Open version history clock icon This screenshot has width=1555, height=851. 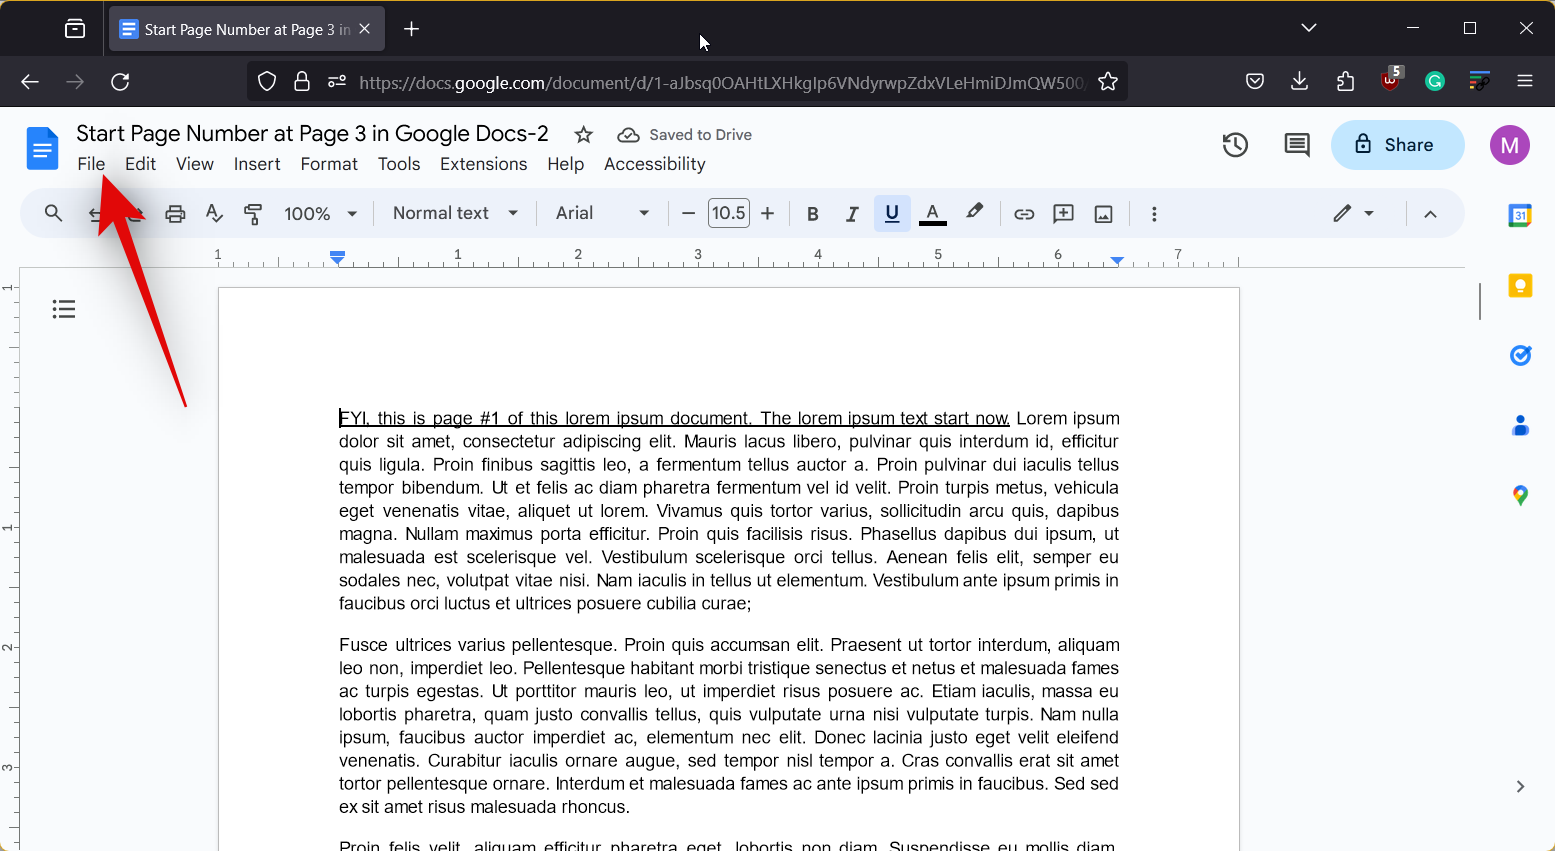point(1235,145)
